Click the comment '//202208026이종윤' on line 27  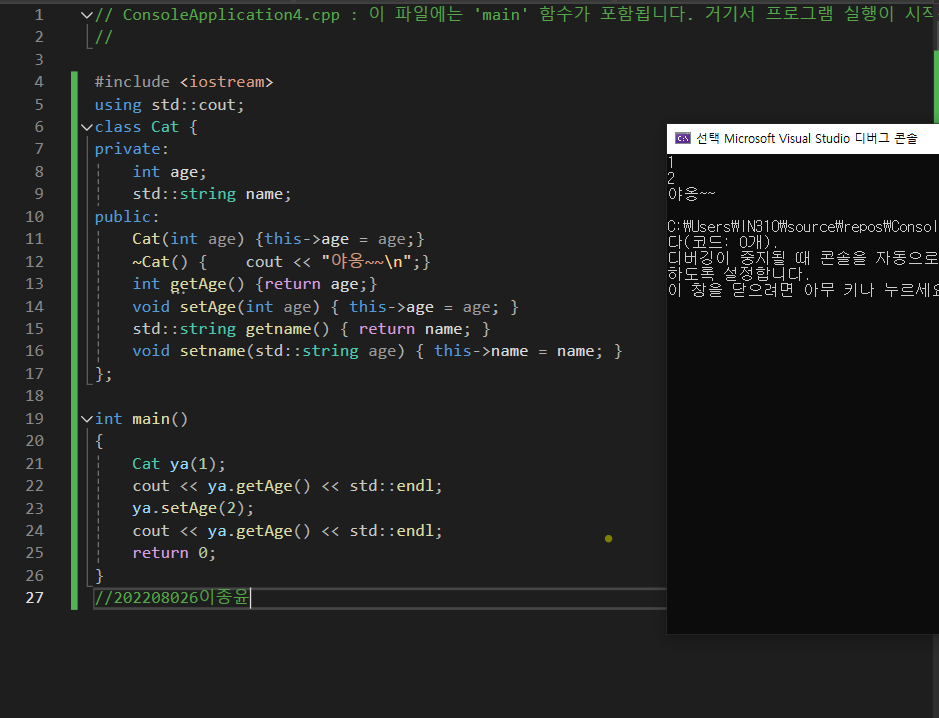pyautogui.click(x=172, y=598)
